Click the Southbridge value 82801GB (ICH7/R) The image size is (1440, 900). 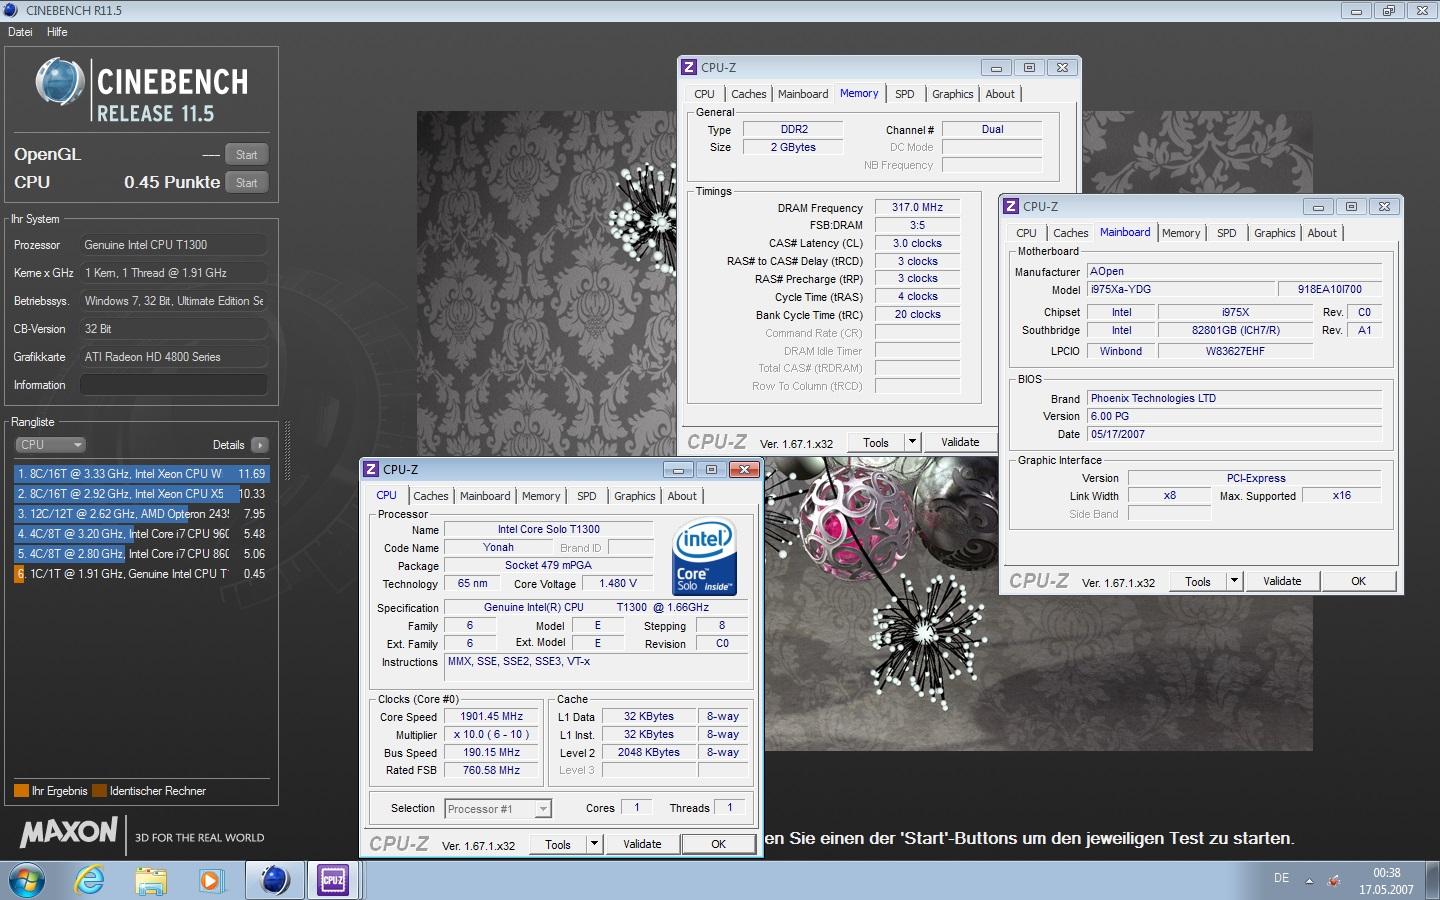tap(1235, 331)
